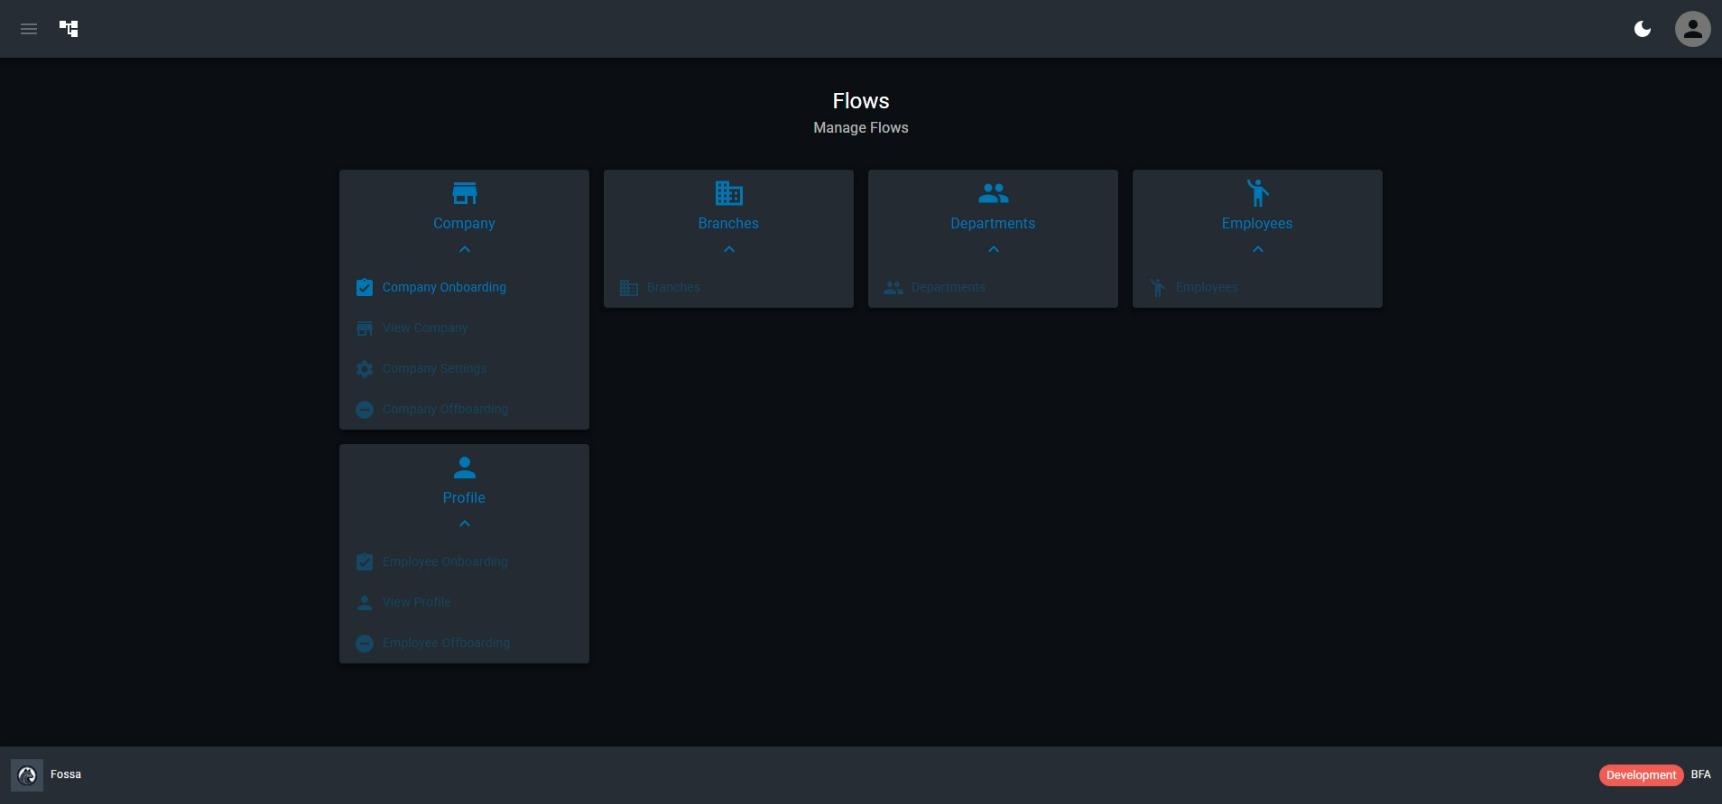Image resolution: width=1722 pixels, height=804 pixels.
Task: Select View Company menu item
Action: pyautogui.click(x=424, y=328)
